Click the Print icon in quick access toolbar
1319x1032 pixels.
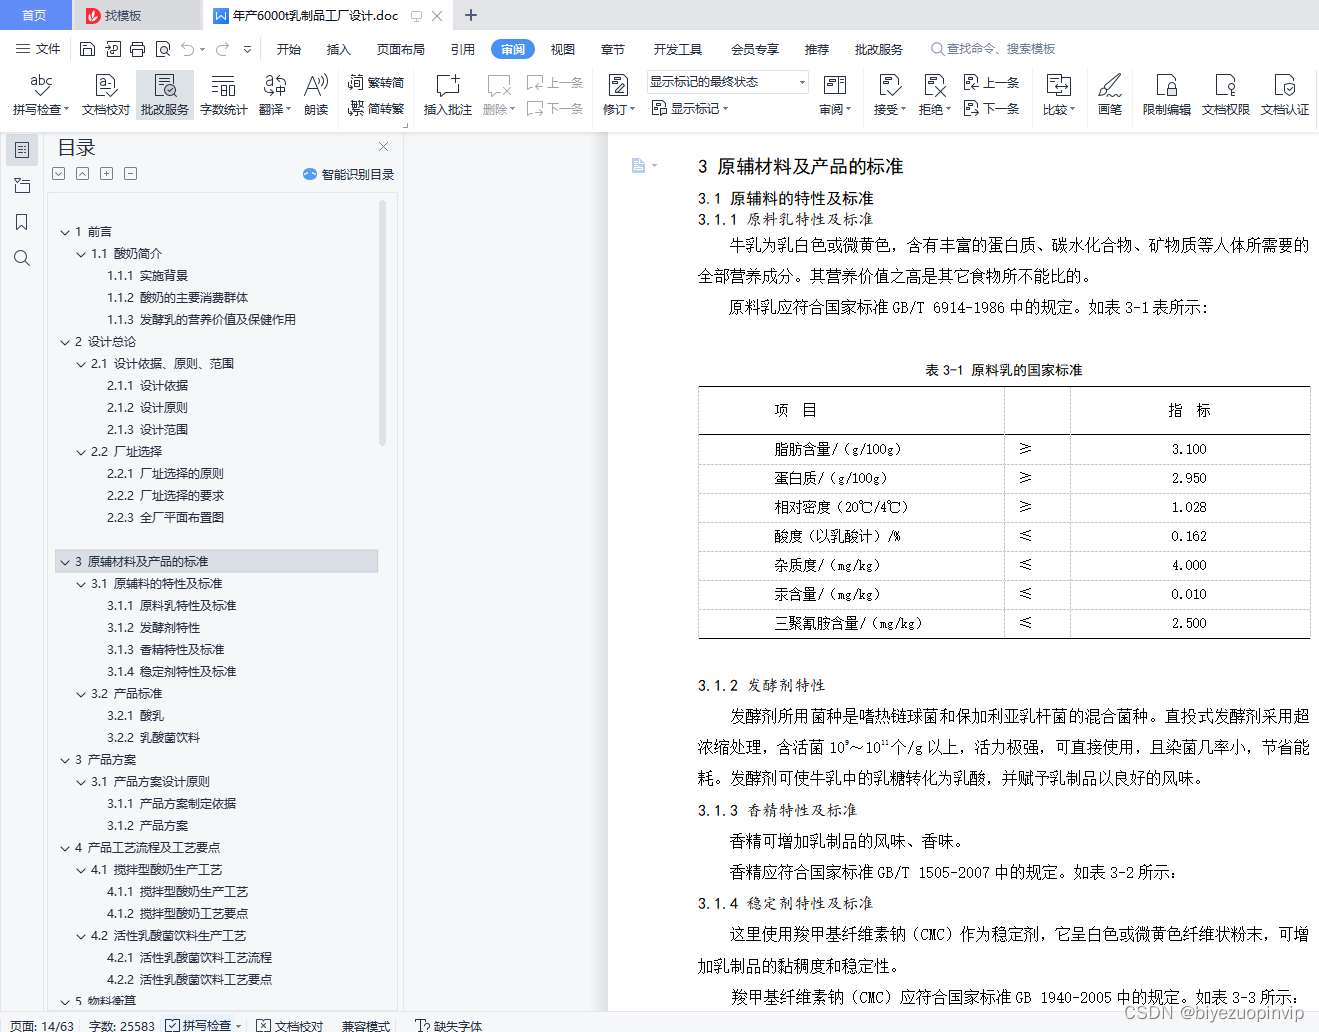pyautogui.click(x=137, y=49)
